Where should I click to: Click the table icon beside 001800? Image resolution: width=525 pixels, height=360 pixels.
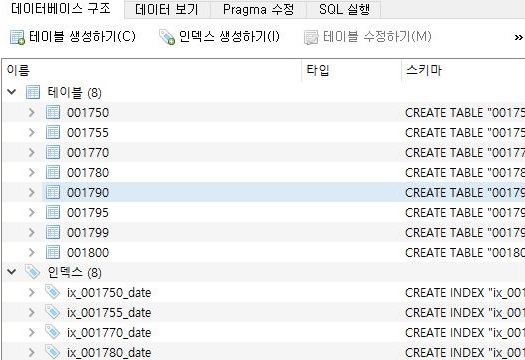point(53,252)
